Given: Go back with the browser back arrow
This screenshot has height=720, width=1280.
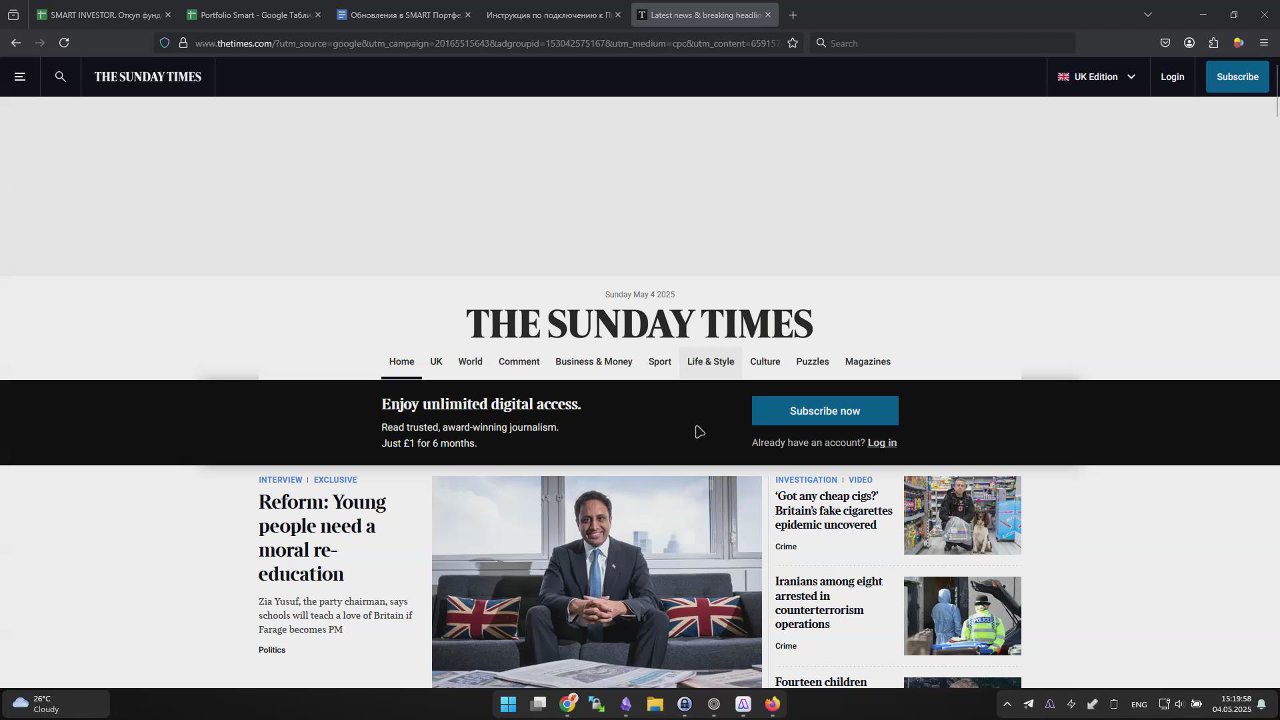Looking at the screenshot, I should coord(16,43).
